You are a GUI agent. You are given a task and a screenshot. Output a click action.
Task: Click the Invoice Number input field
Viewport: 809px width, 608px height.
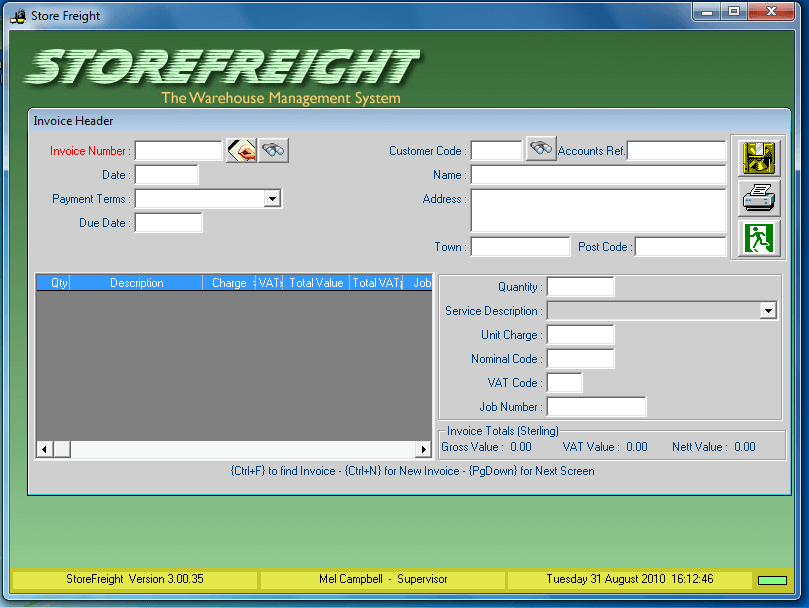click(179, 151)
